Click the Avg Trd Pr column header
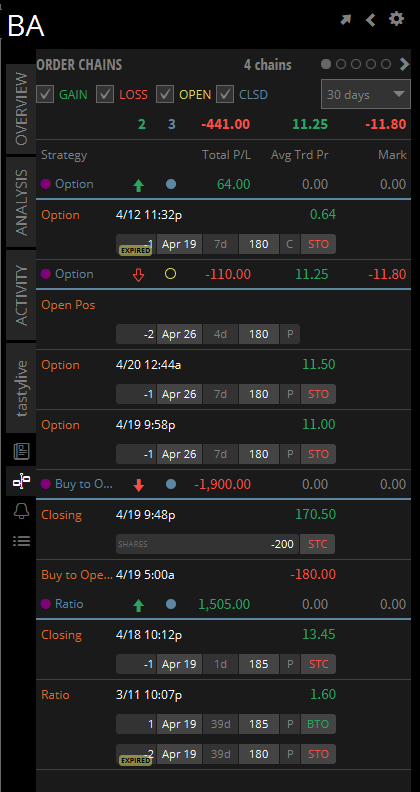This screenshot has width=420, height=792. [299, 155]
